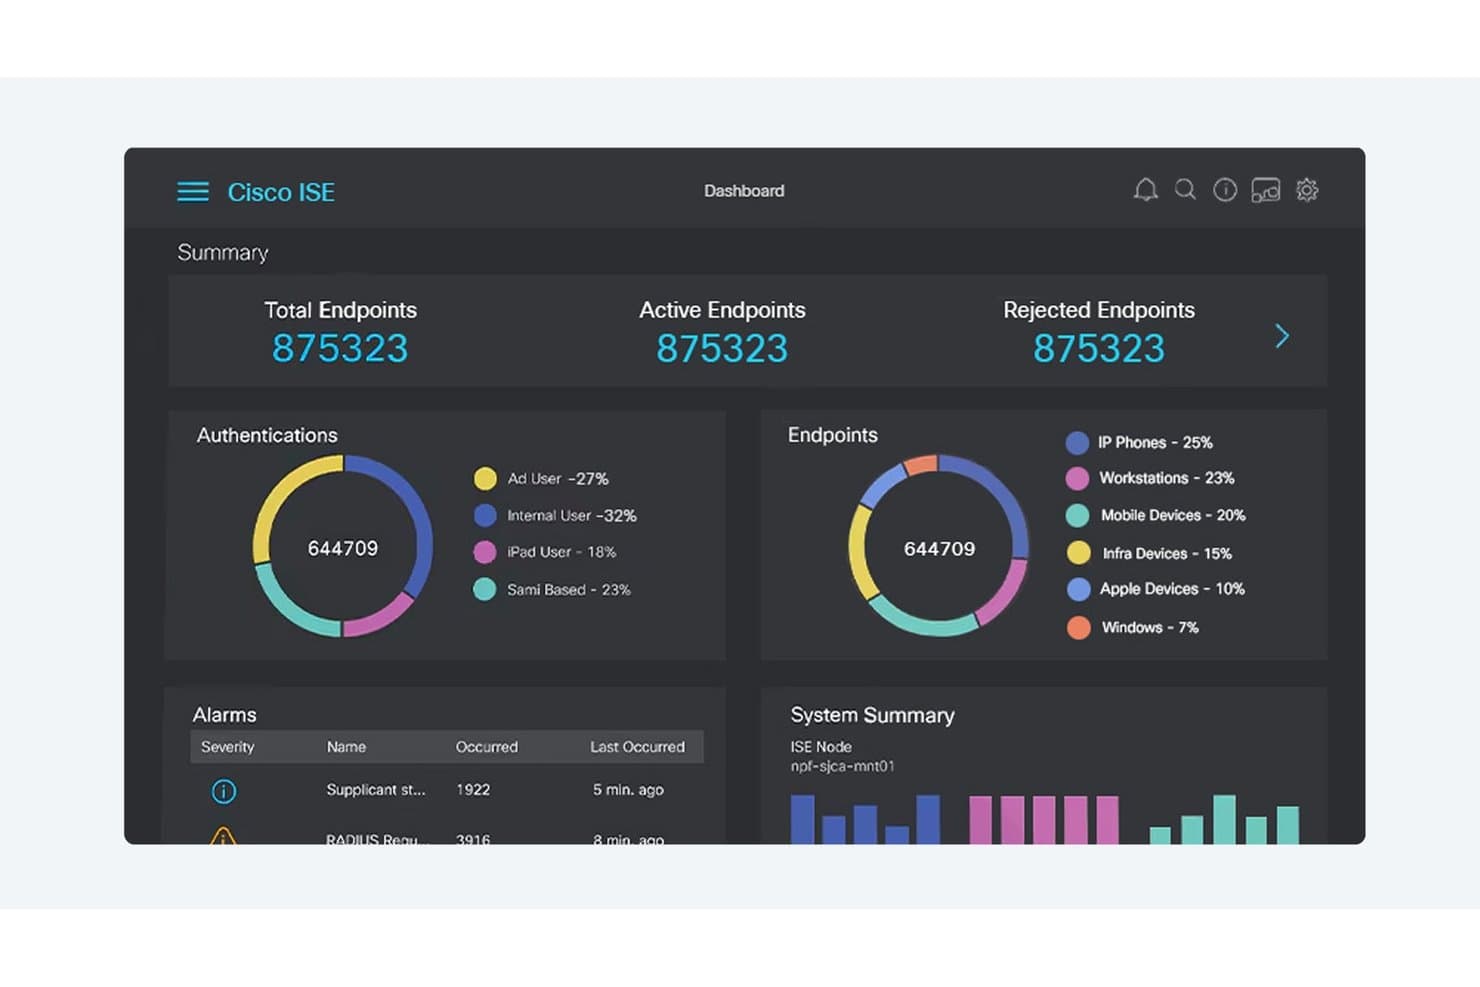The image size is (1480, 987).
Task: Click the Apple Devices legend dot
Action: point(1078,589)
